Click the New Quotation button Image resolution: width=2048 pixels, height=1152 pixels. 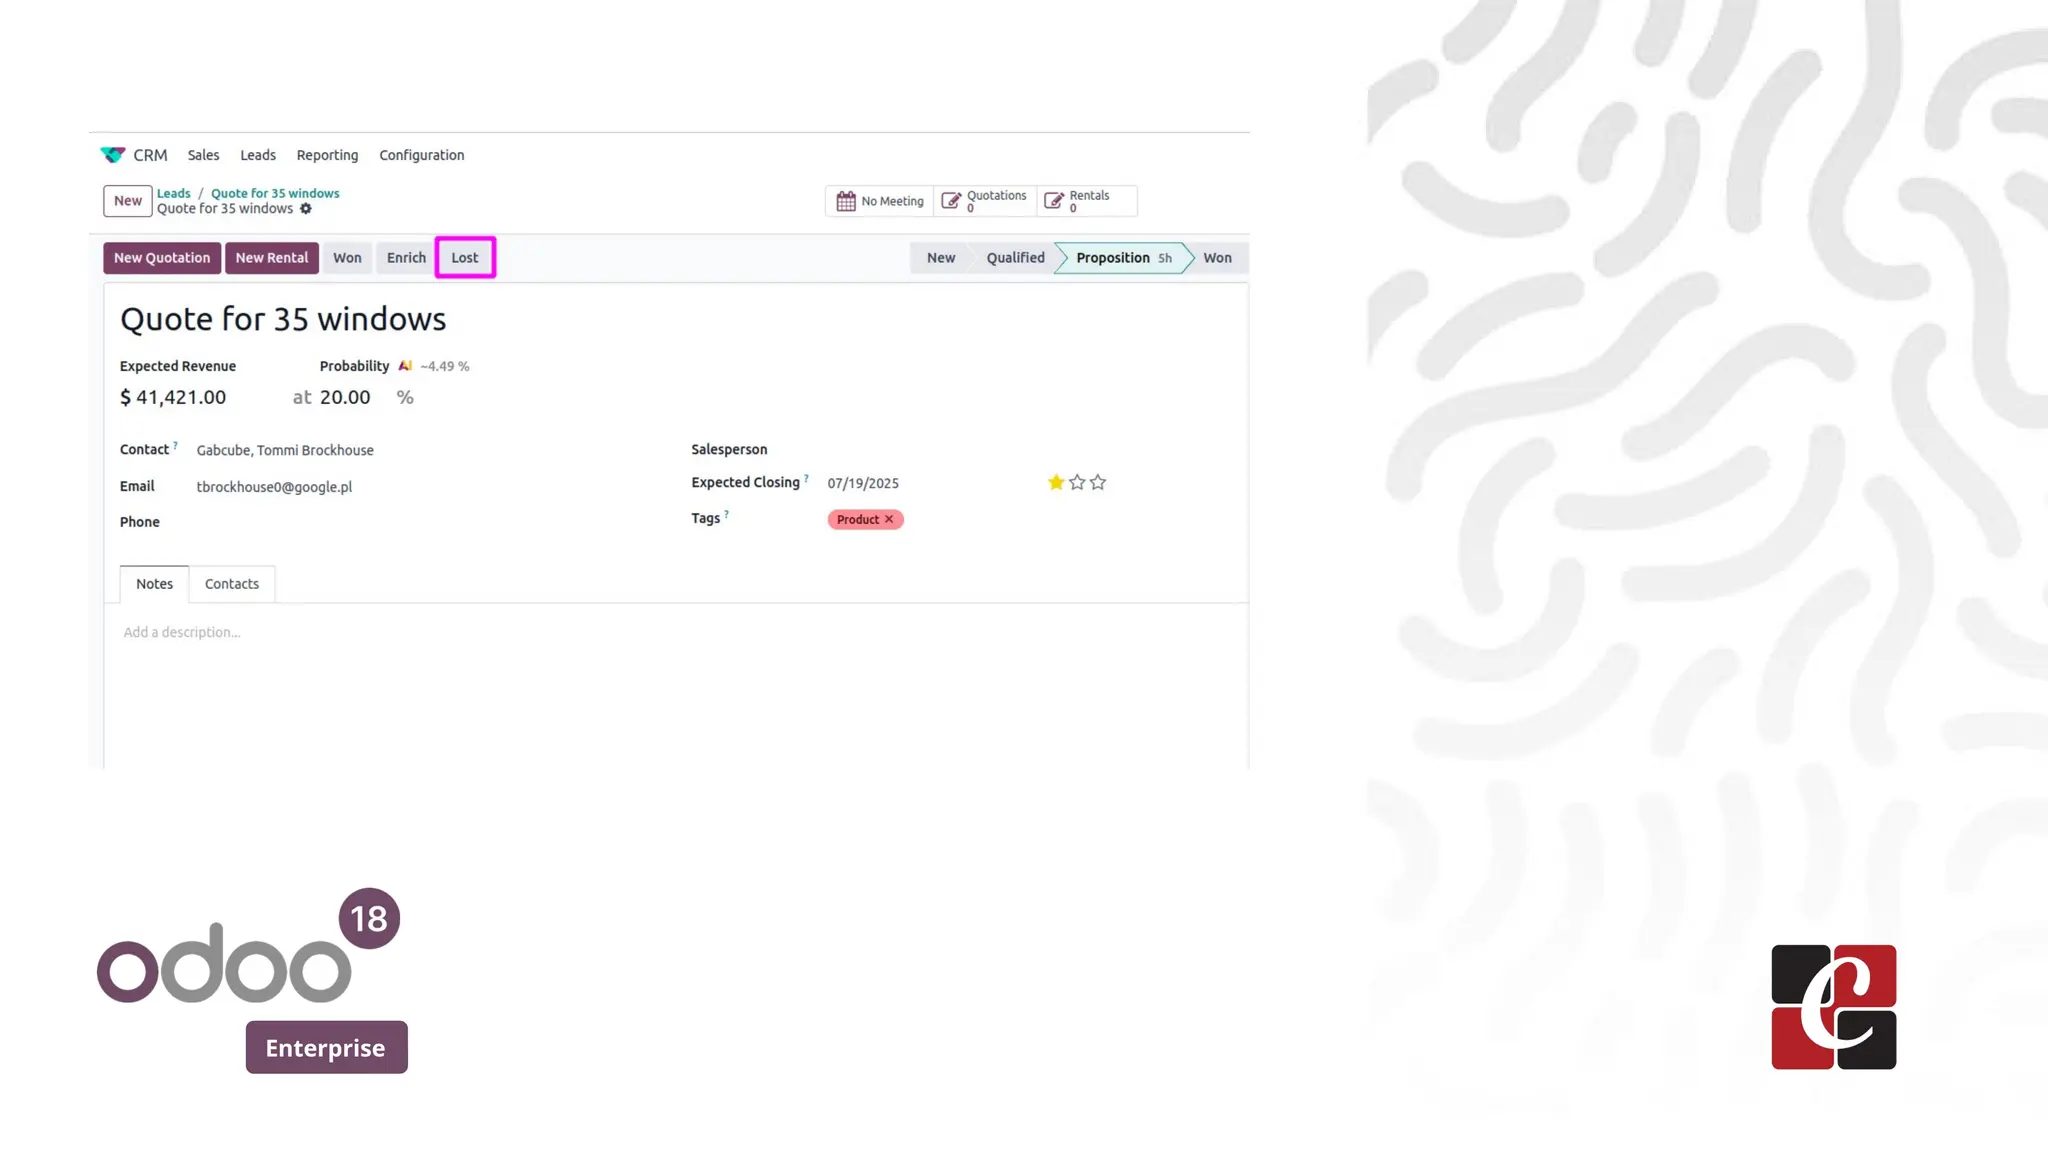click(x=162, y=258)
